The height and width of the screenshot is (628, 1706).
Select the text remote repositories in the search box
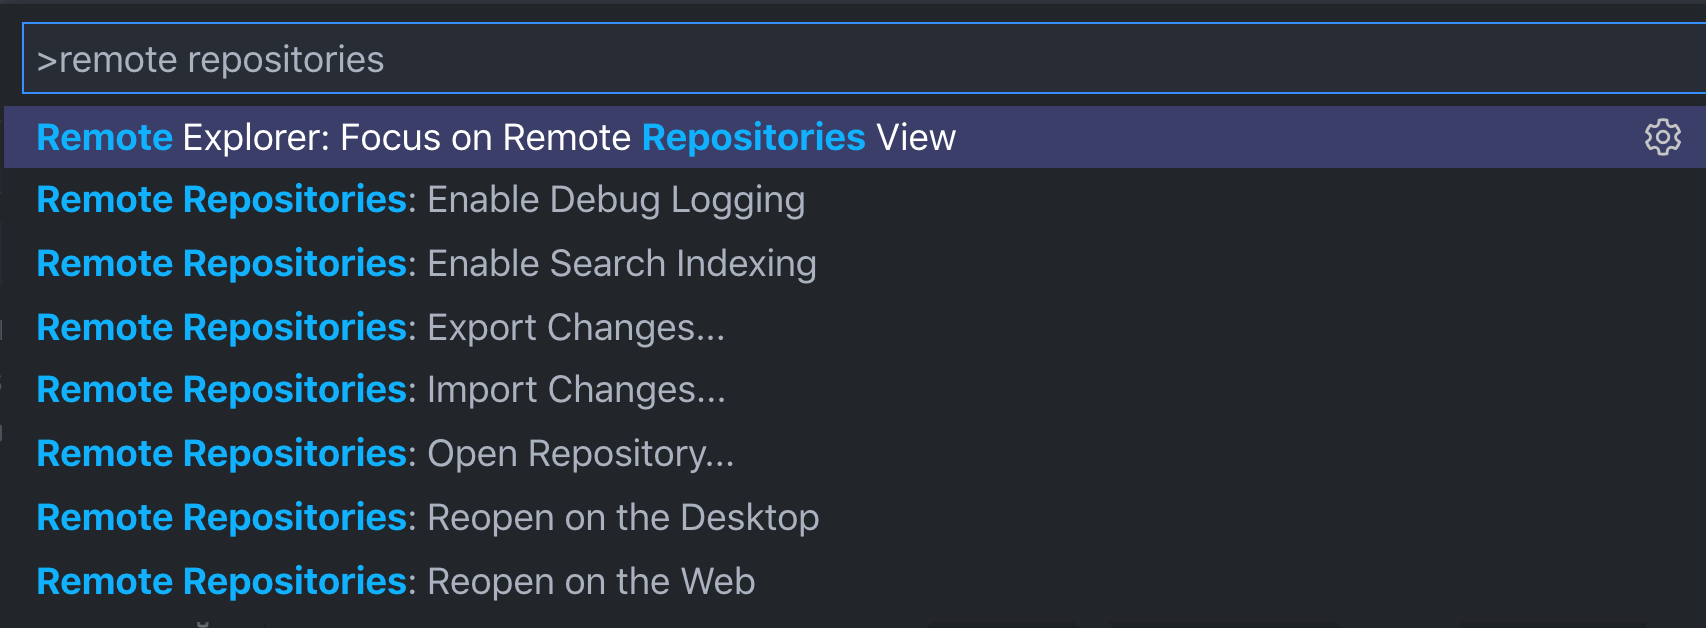pos(218,58)
